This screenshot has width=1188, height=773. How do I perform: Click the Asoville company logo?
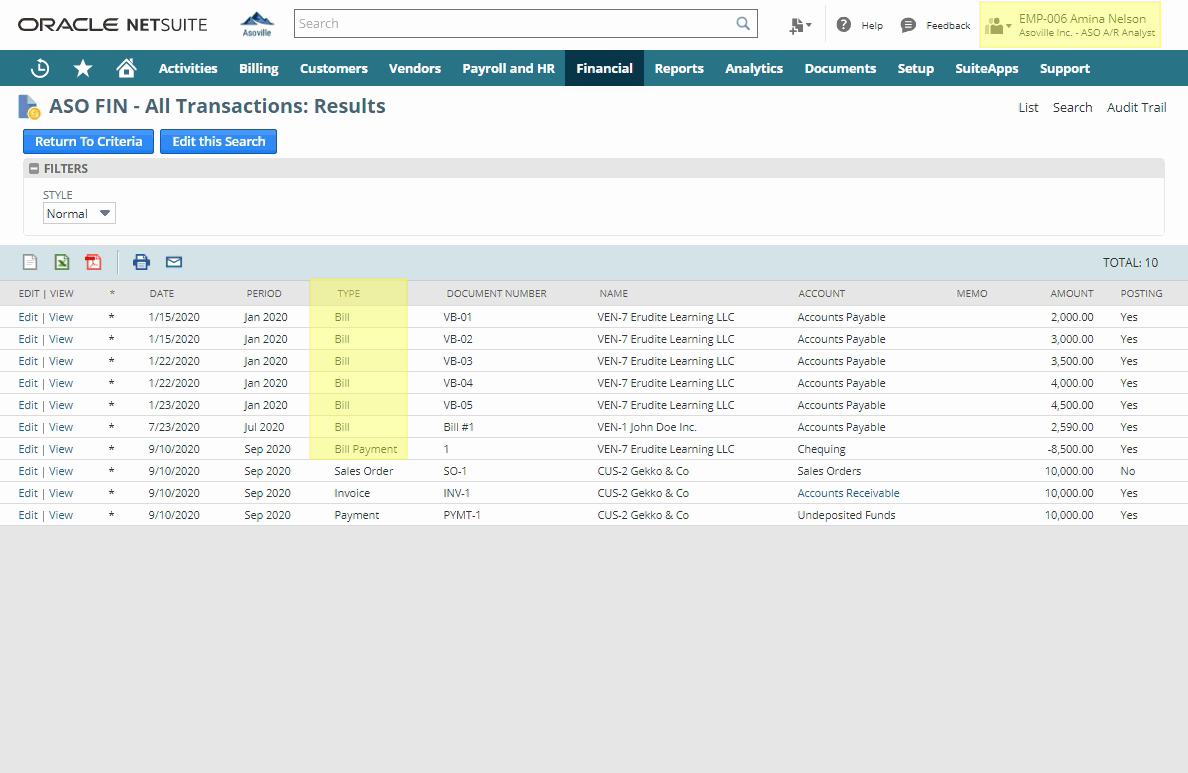coord(257,23)
